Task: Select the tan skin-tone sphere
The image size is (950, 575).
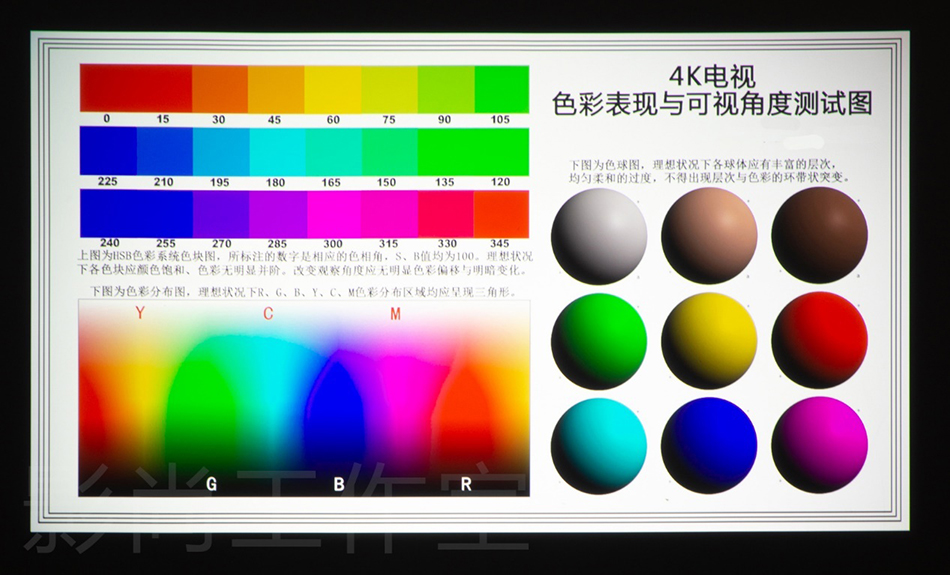Action: click(709, 236)
